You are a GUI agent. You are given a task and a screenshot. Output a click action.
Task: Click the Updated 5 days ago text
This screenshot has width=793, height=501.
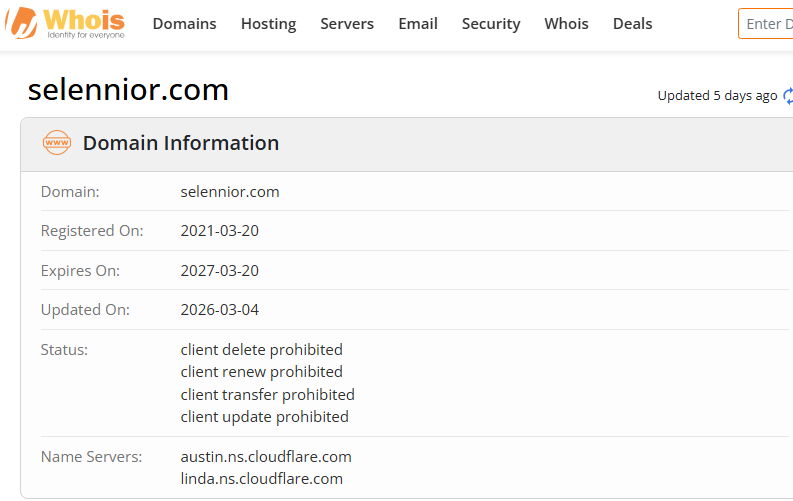pos(717,96)
